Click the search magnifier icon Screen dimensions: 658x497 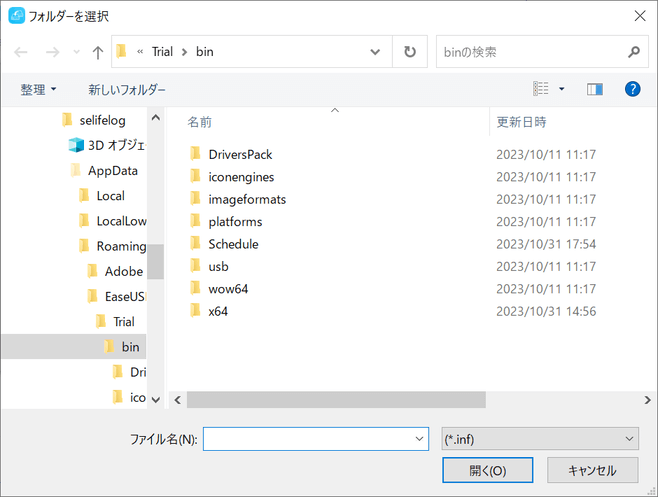coord(633,52)
